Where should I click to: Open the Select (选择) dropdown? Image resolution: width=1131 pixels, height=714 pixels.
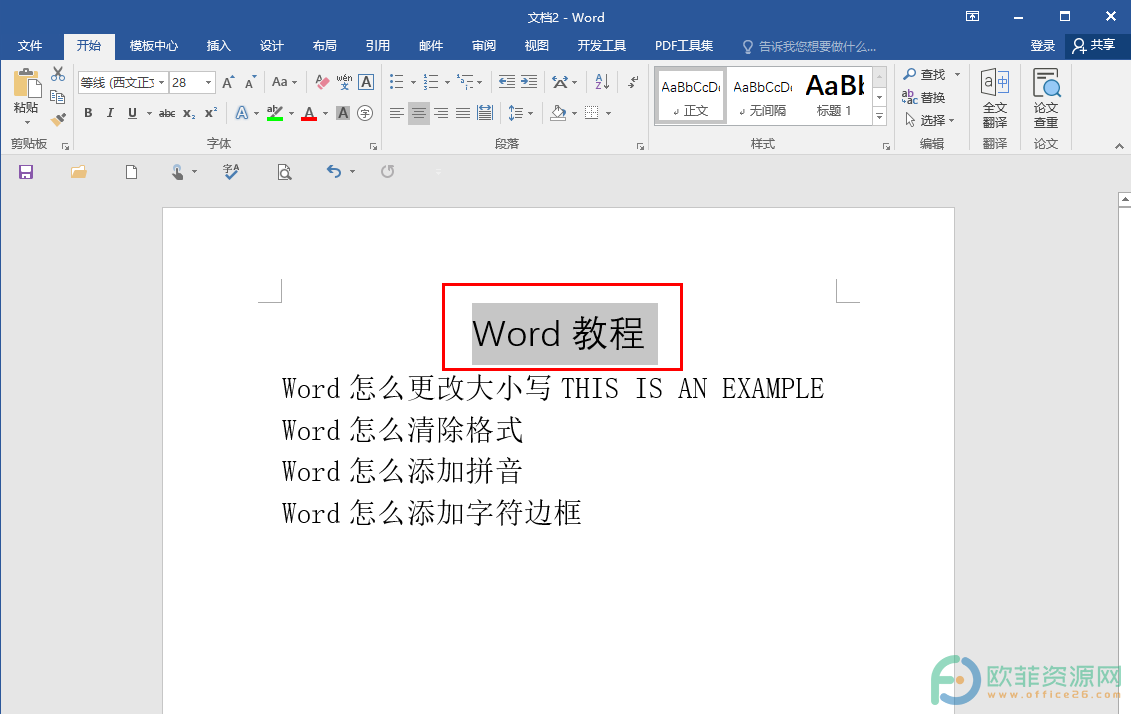point(930,120)
